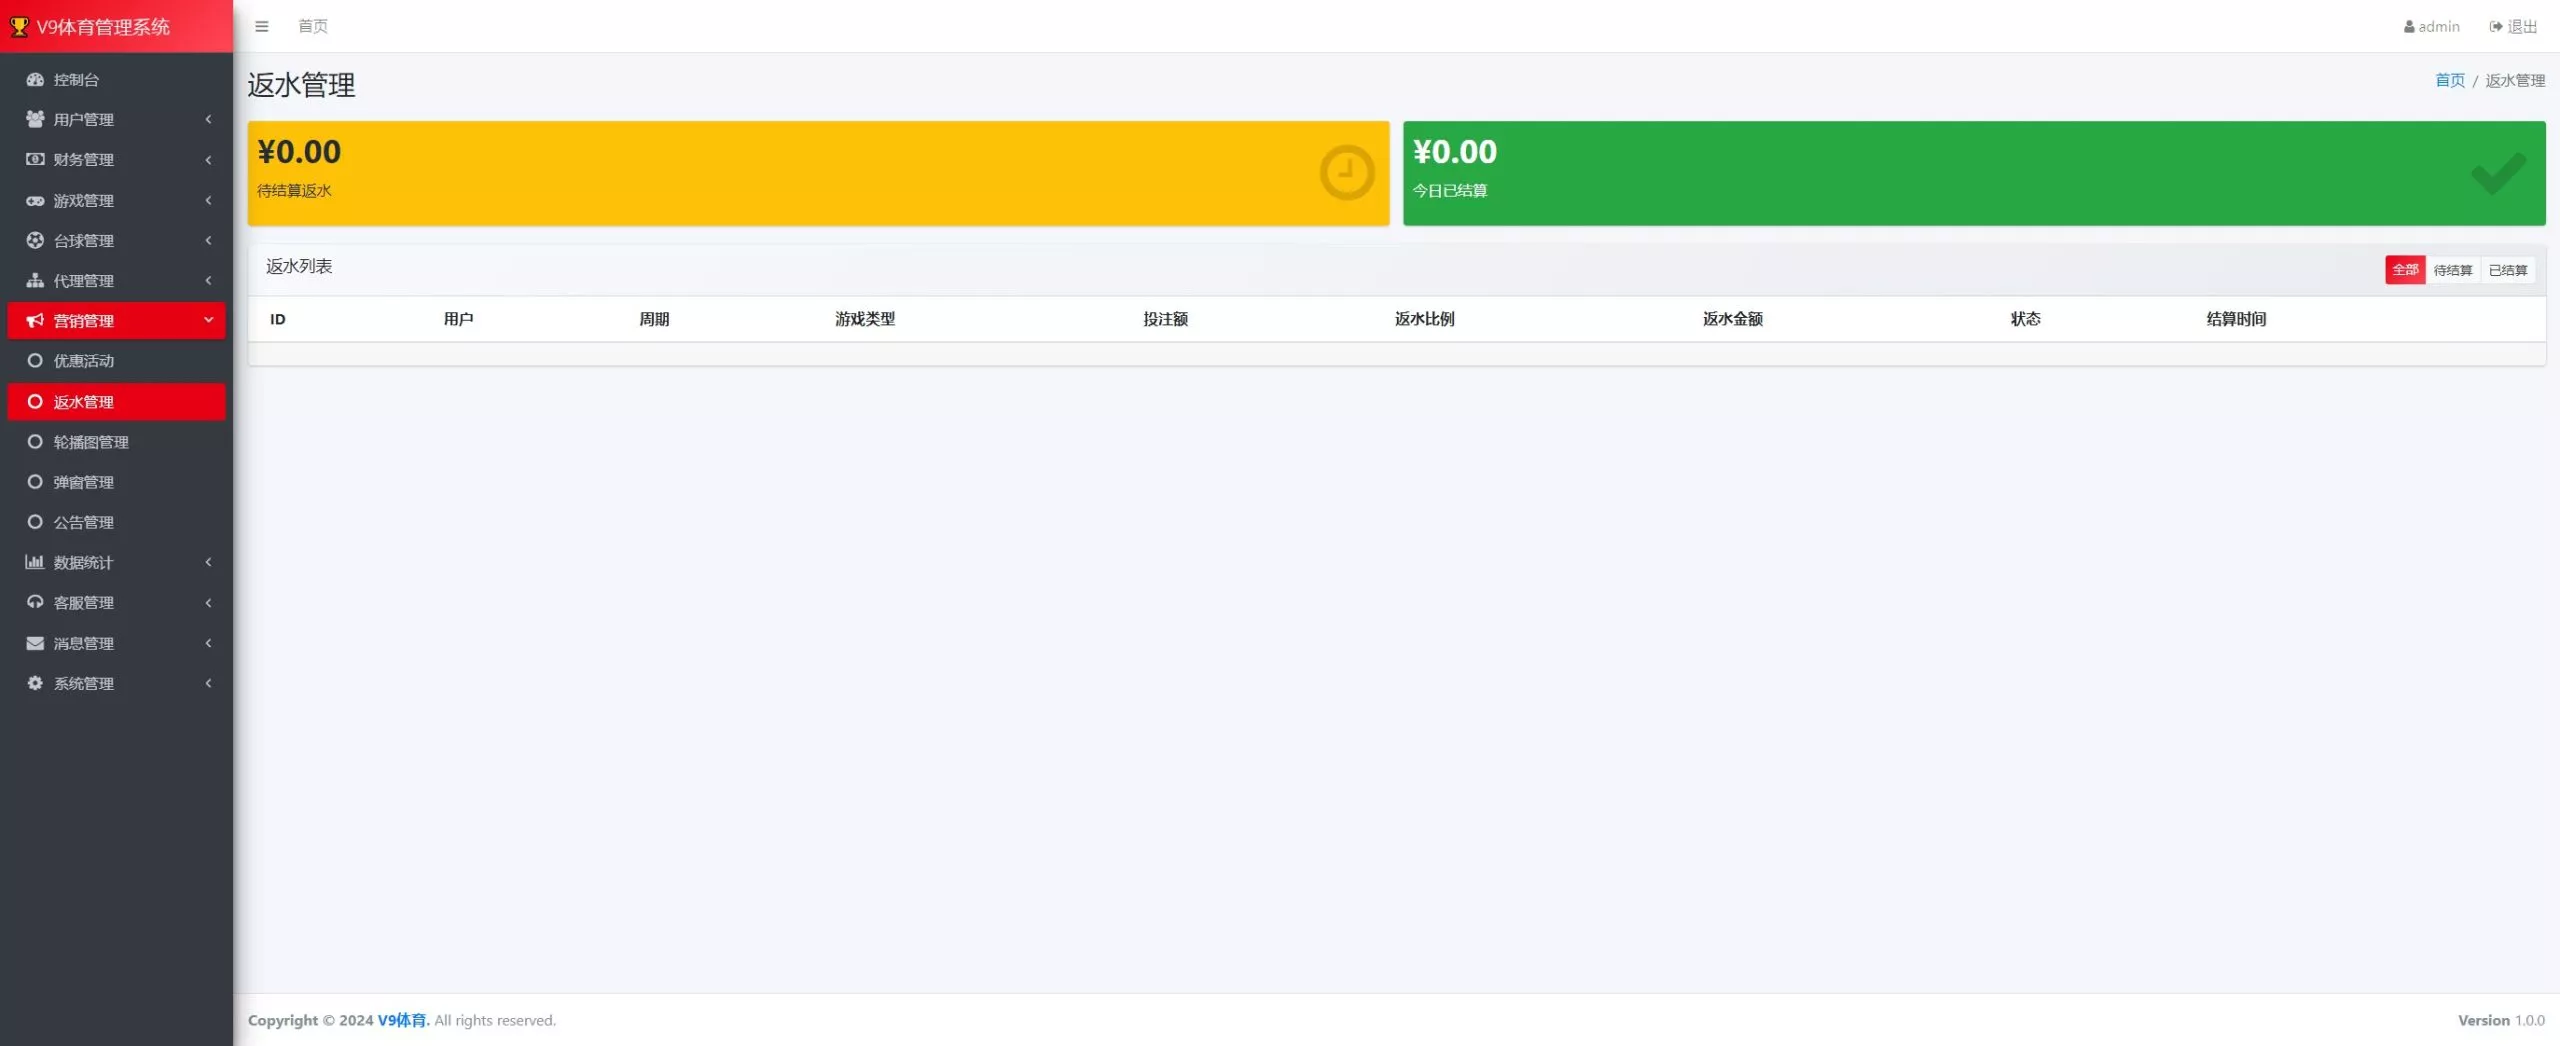Click the 退出 logout icon
This screenshot has height=1046, width=2560.
coord(2496,27)
